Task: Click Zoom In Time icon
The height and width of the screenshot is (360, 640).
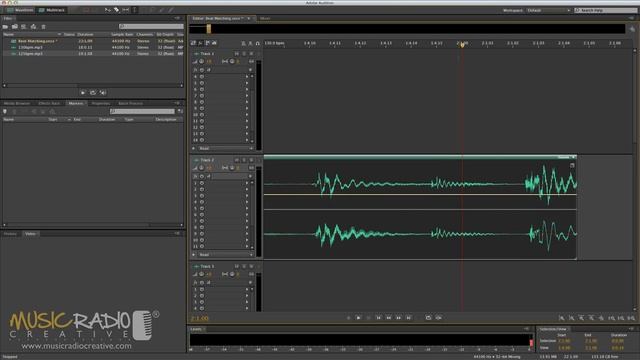Action: (x=581, y=318)
